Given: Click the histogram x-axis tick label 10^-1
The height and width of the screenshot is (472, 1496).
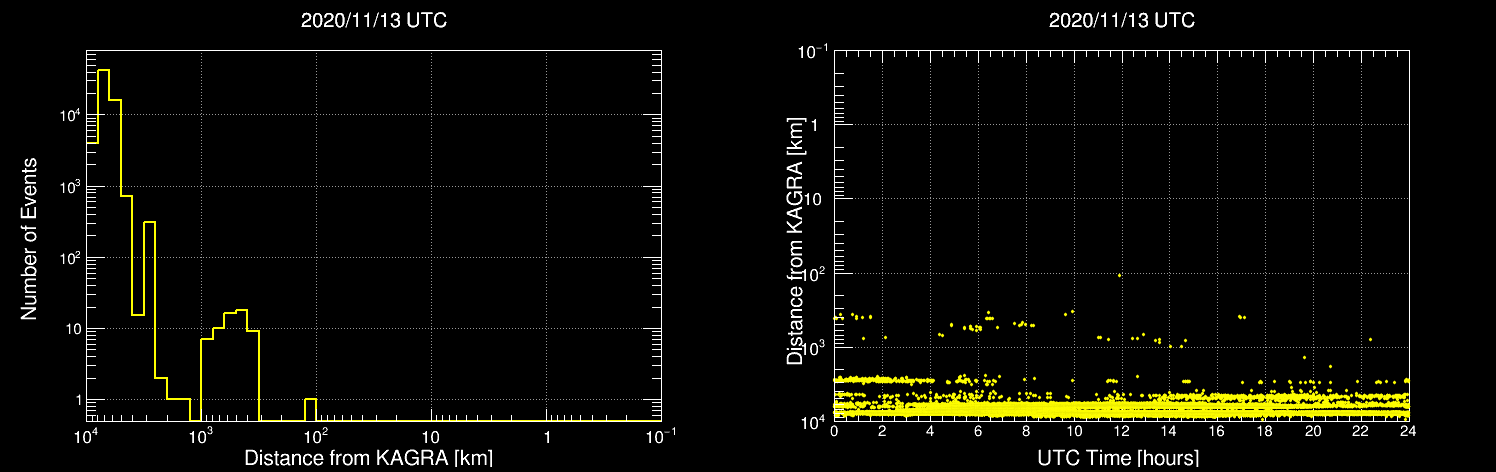Looking at the screenshot, I should [x=661, y=436].
